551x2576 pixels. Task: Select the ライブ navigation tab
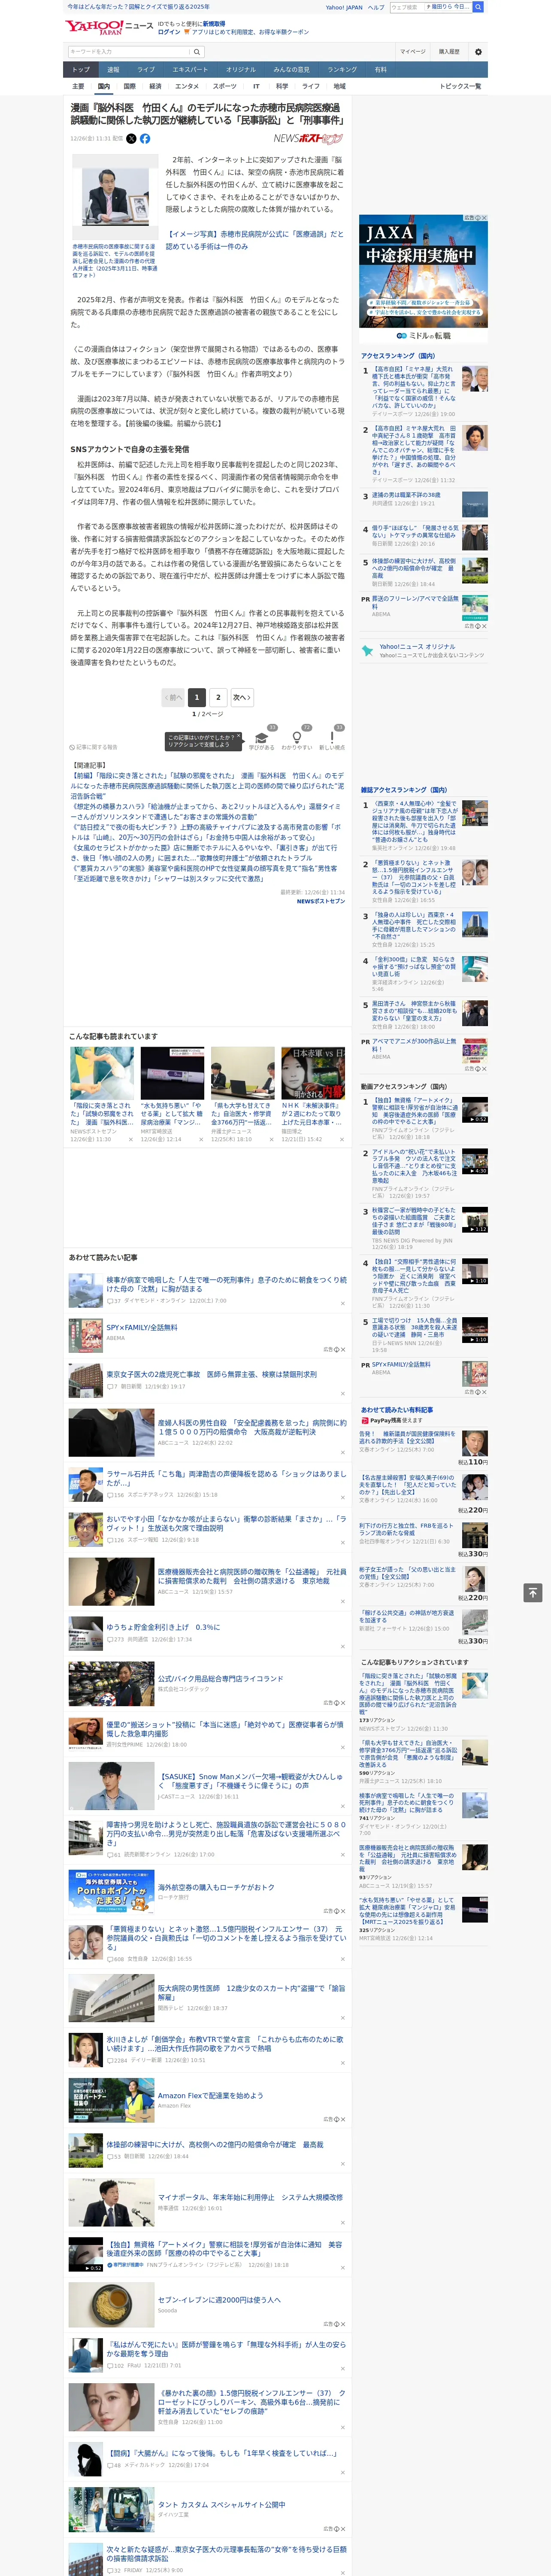click(x=146, y=70)
